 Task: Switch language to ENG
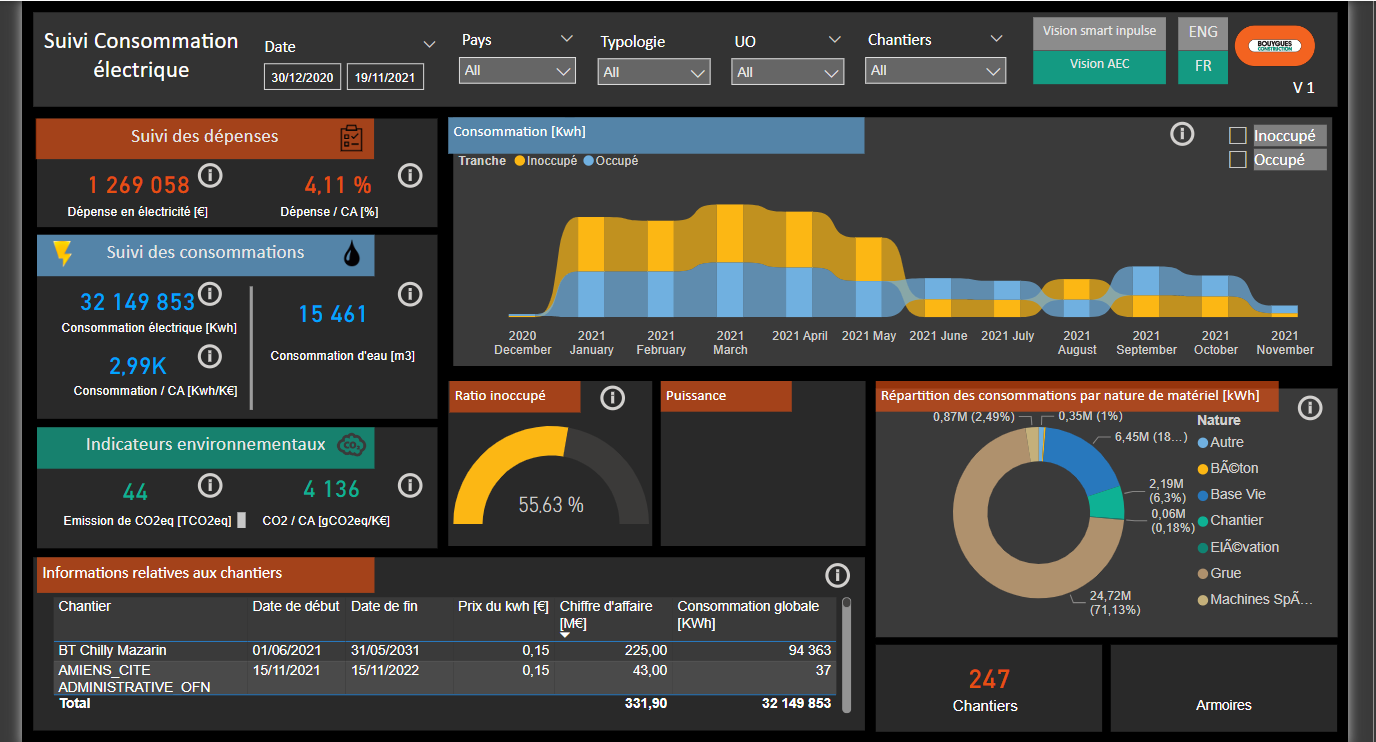pyautogui.click(x=1202, y=32)
